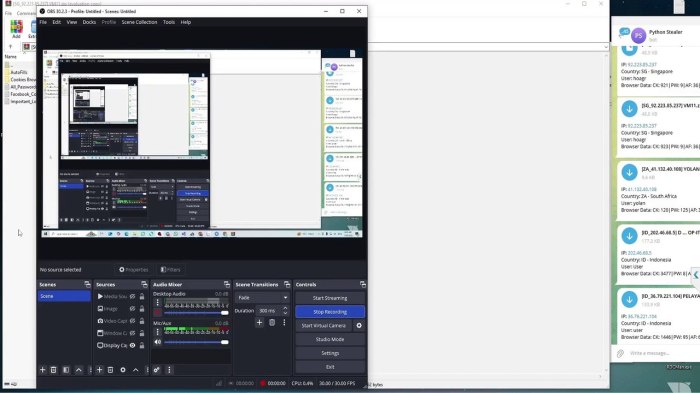Image resolution: width=700 pixels, height=393 pixels.
Task: Remove selected scene using trash icon
Action: point(54,370)
